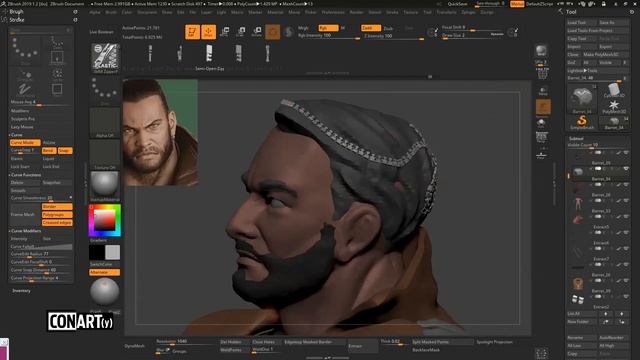Toggle Frame Mesh Border option

(x=57, y=207)
